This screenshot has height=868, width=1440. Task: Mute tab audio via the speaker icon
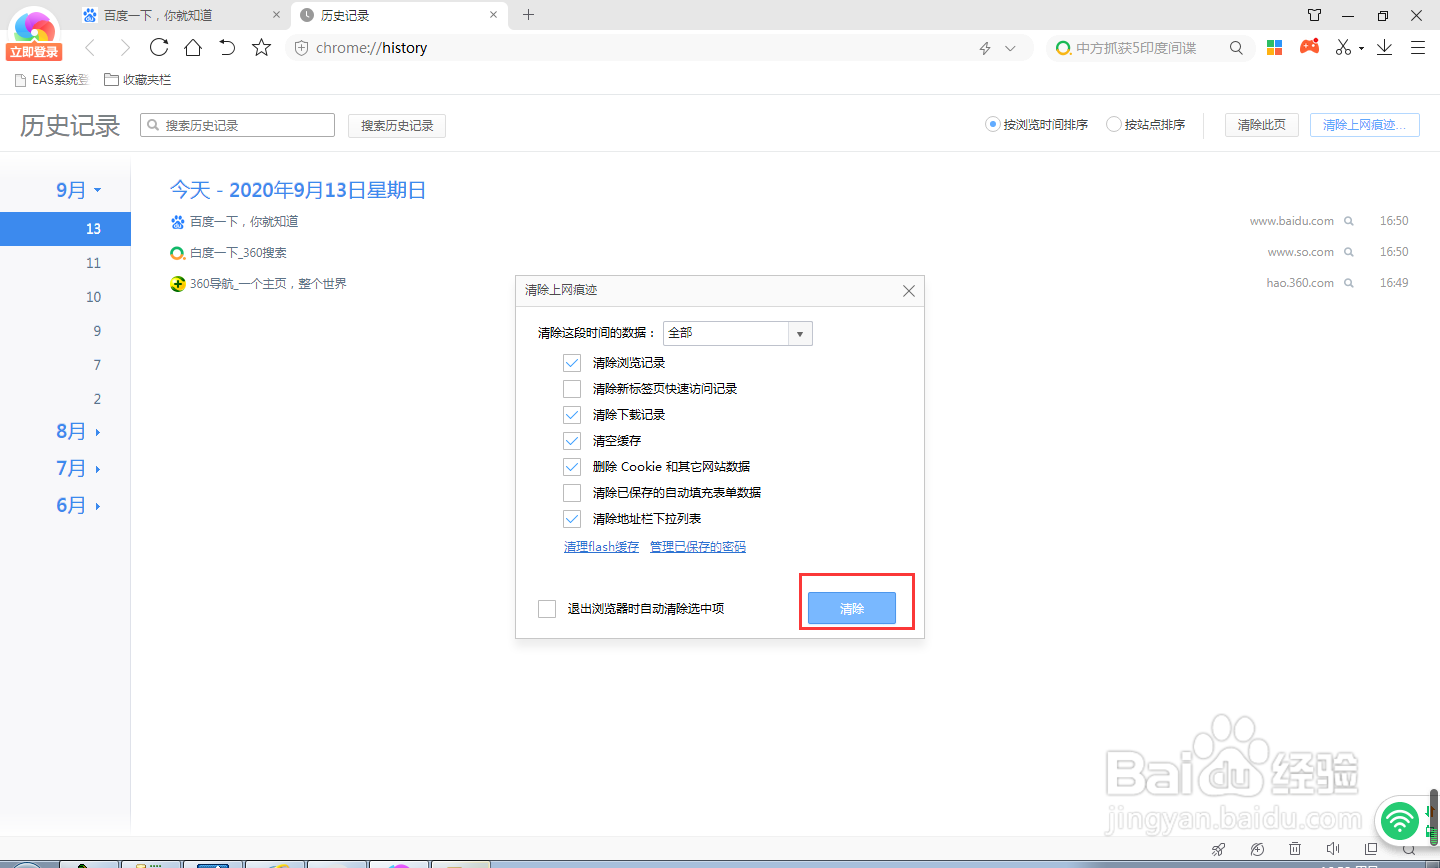1333,849
